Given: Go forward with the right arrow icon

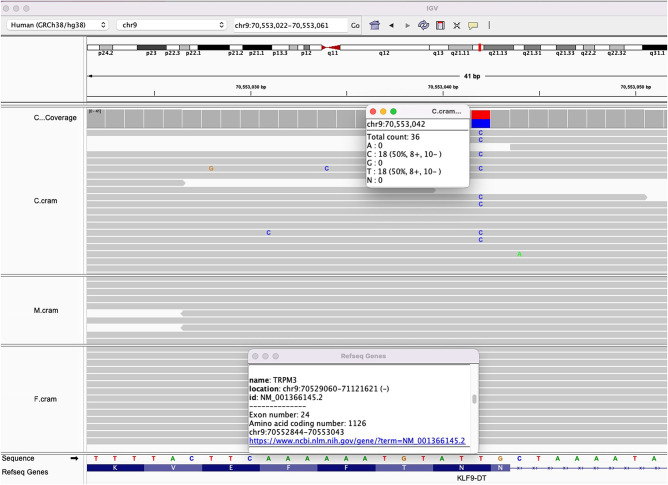Looking at the screenshot, I should tap(406, 23).
